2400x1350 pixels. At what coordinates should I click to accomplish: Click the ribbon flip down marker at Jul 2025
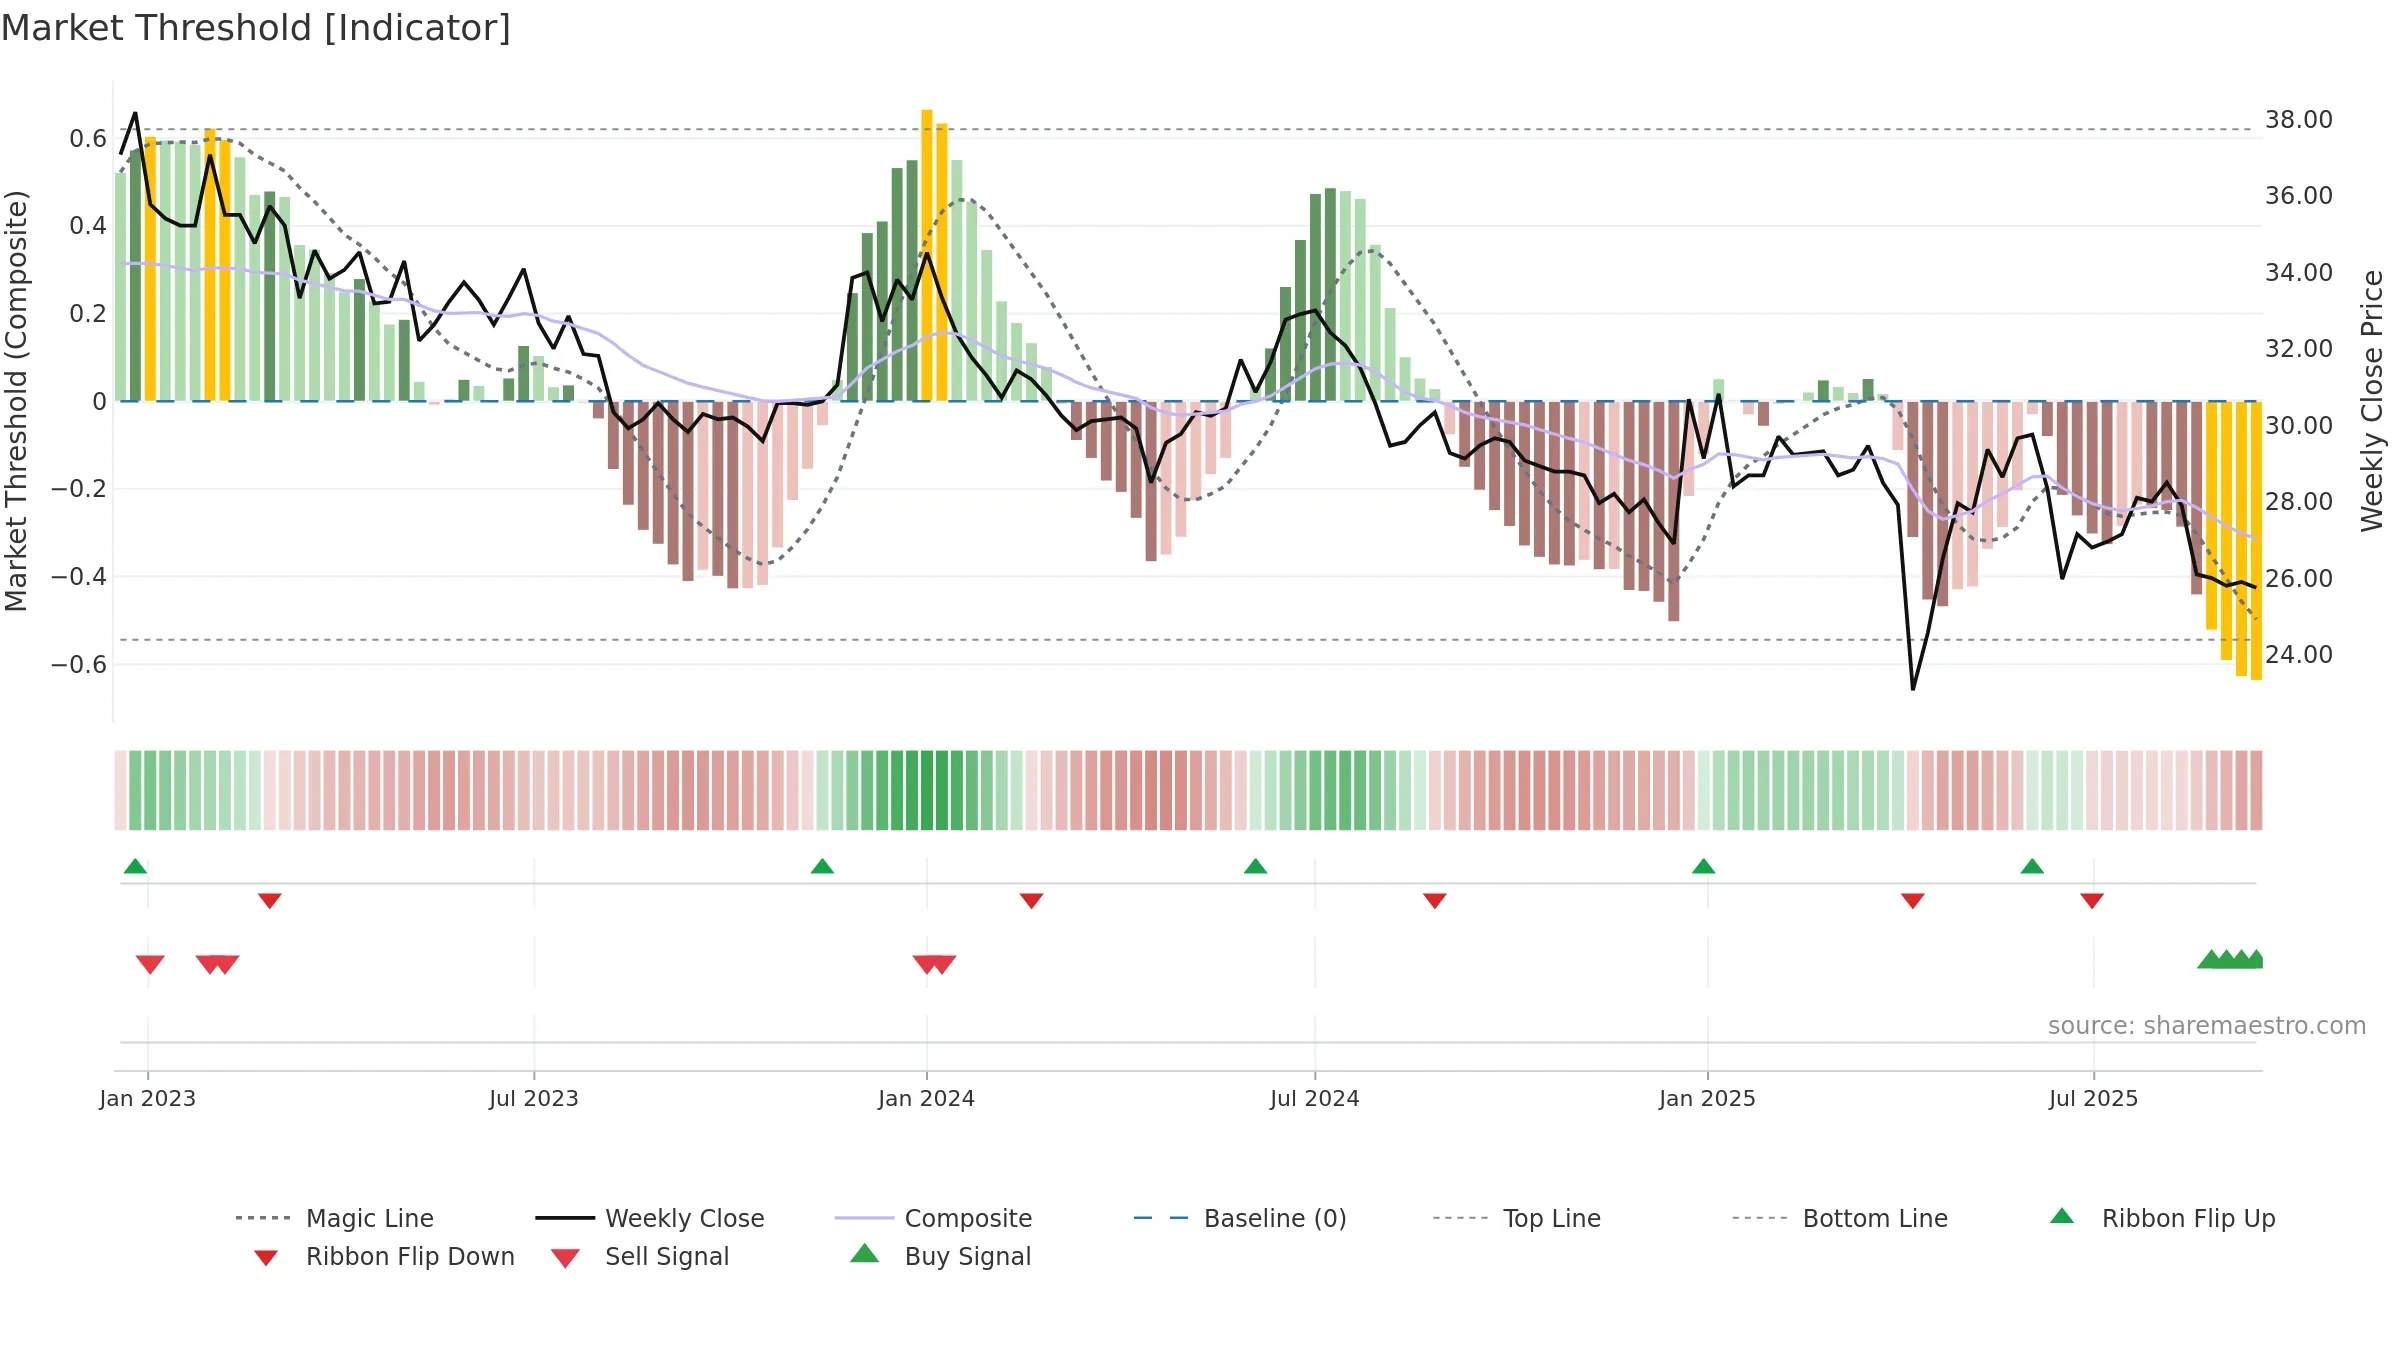2091,901
